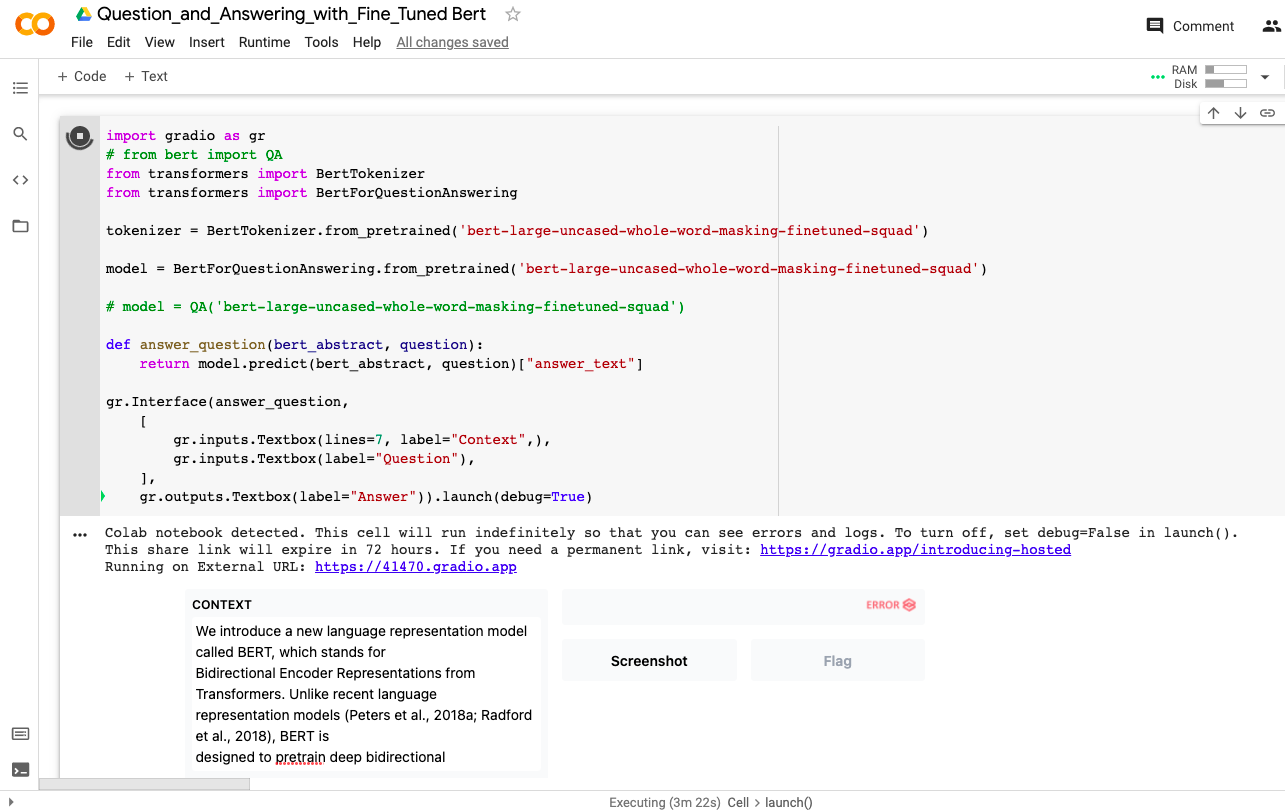This screenshot has height=811, width=1285.
Task: Open the external Gradio app URL
Action: pos(415,566)
